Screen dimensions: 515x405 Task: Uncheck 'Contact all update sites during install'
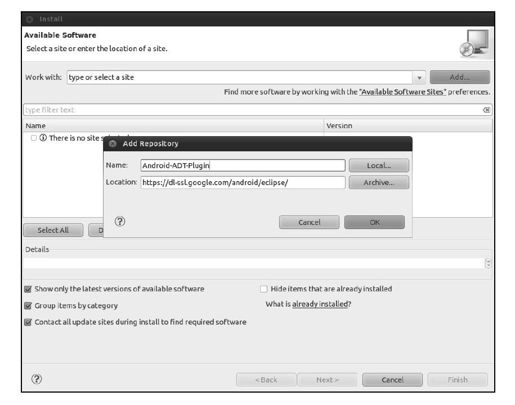tap(28, 322)
